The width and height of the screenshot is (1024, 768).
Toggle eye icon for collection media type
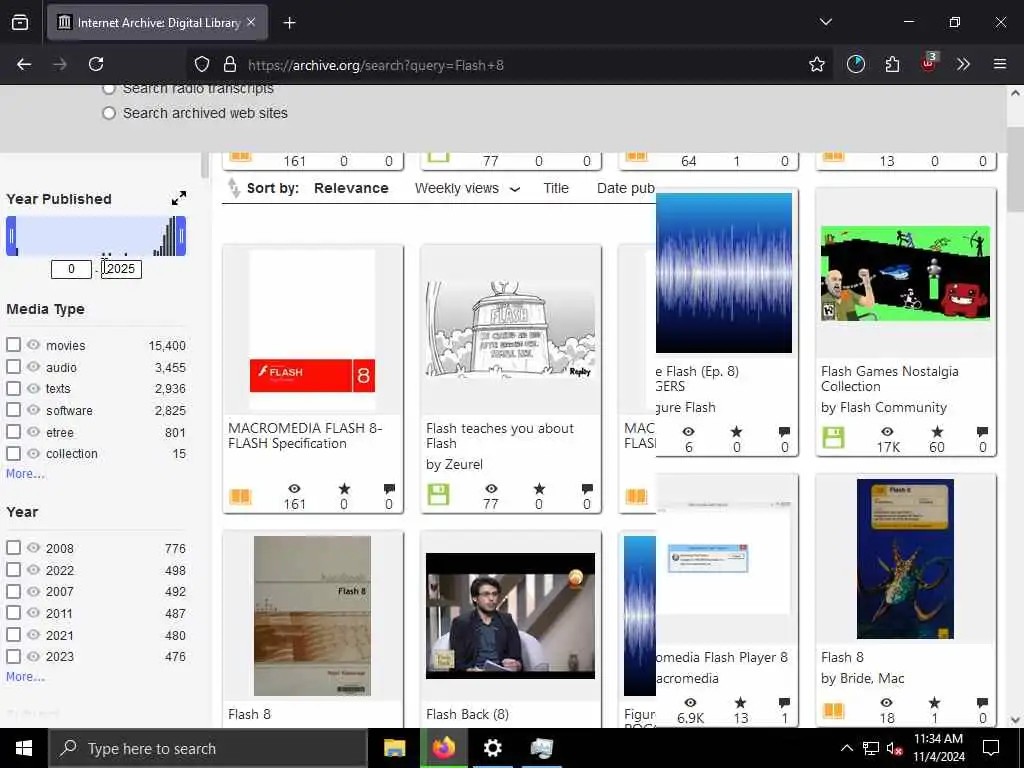coord(33,453)
